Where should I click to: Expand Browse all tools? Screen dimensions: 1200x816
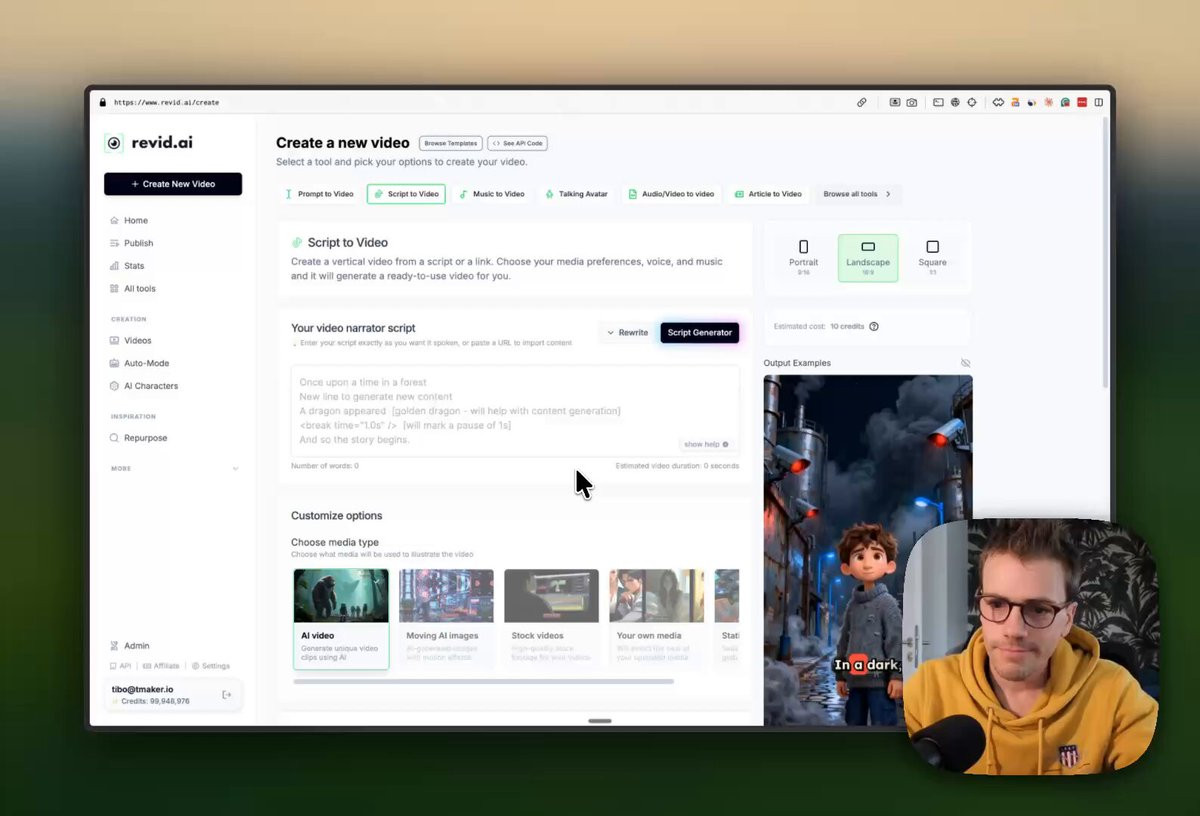(858, 194)
